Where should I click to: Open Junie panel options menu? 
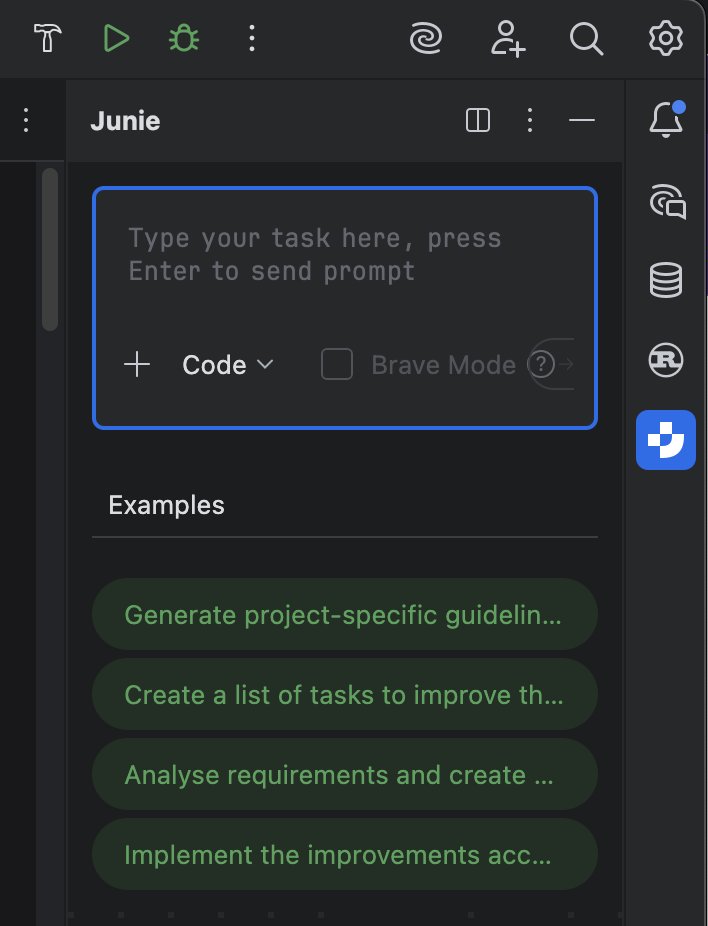click(x=530, y=120)
